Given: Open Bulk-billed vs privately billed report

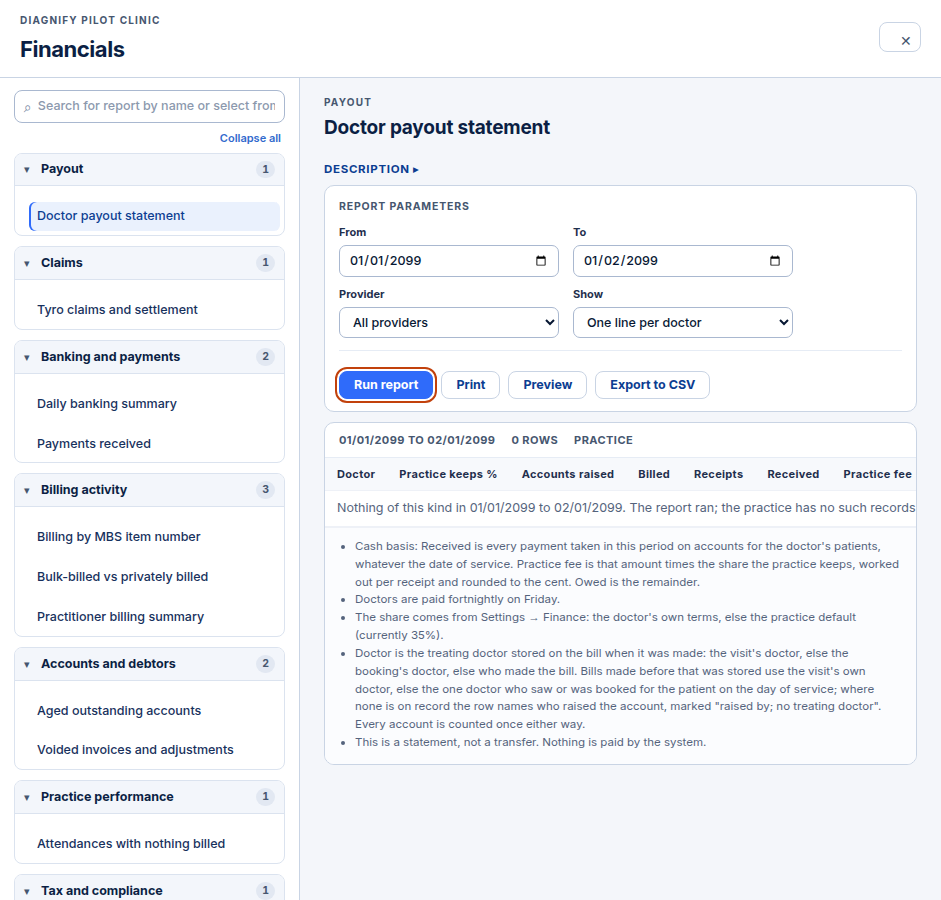Looking at the screenshot, I should point(154,577).
